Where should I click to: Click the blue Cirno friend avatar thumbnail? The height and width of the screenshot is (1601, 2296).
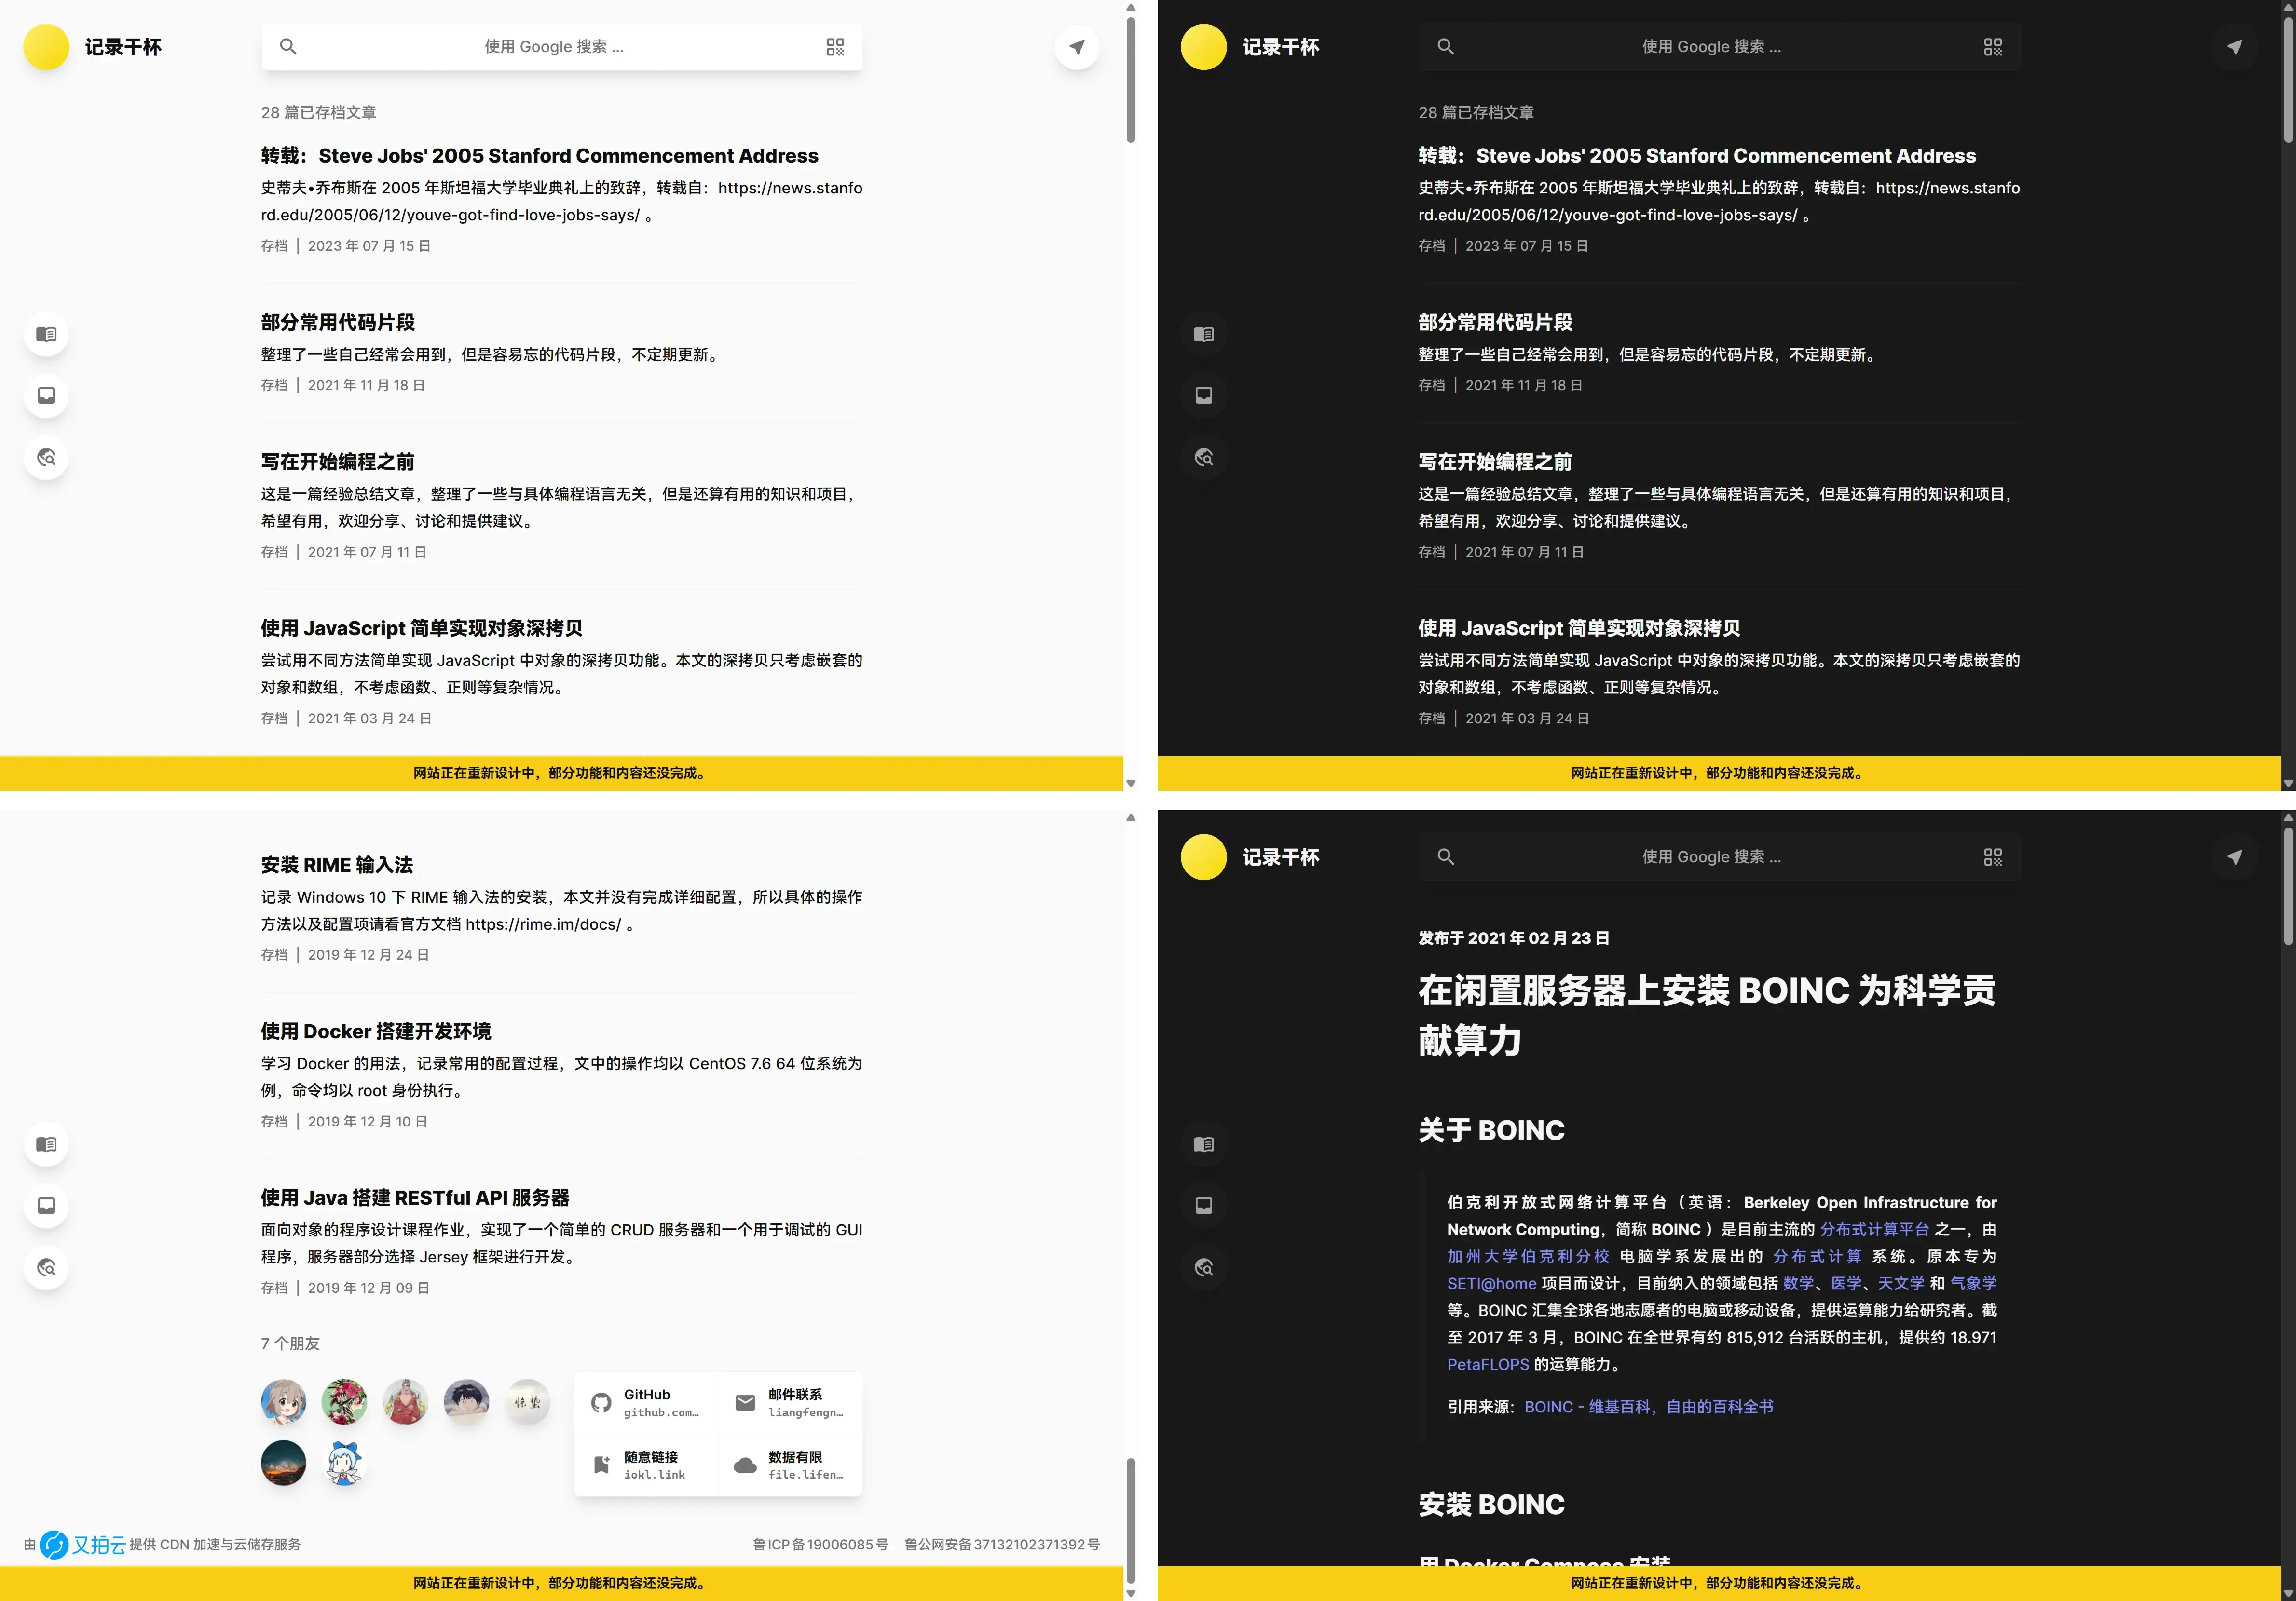[344, 1463]
